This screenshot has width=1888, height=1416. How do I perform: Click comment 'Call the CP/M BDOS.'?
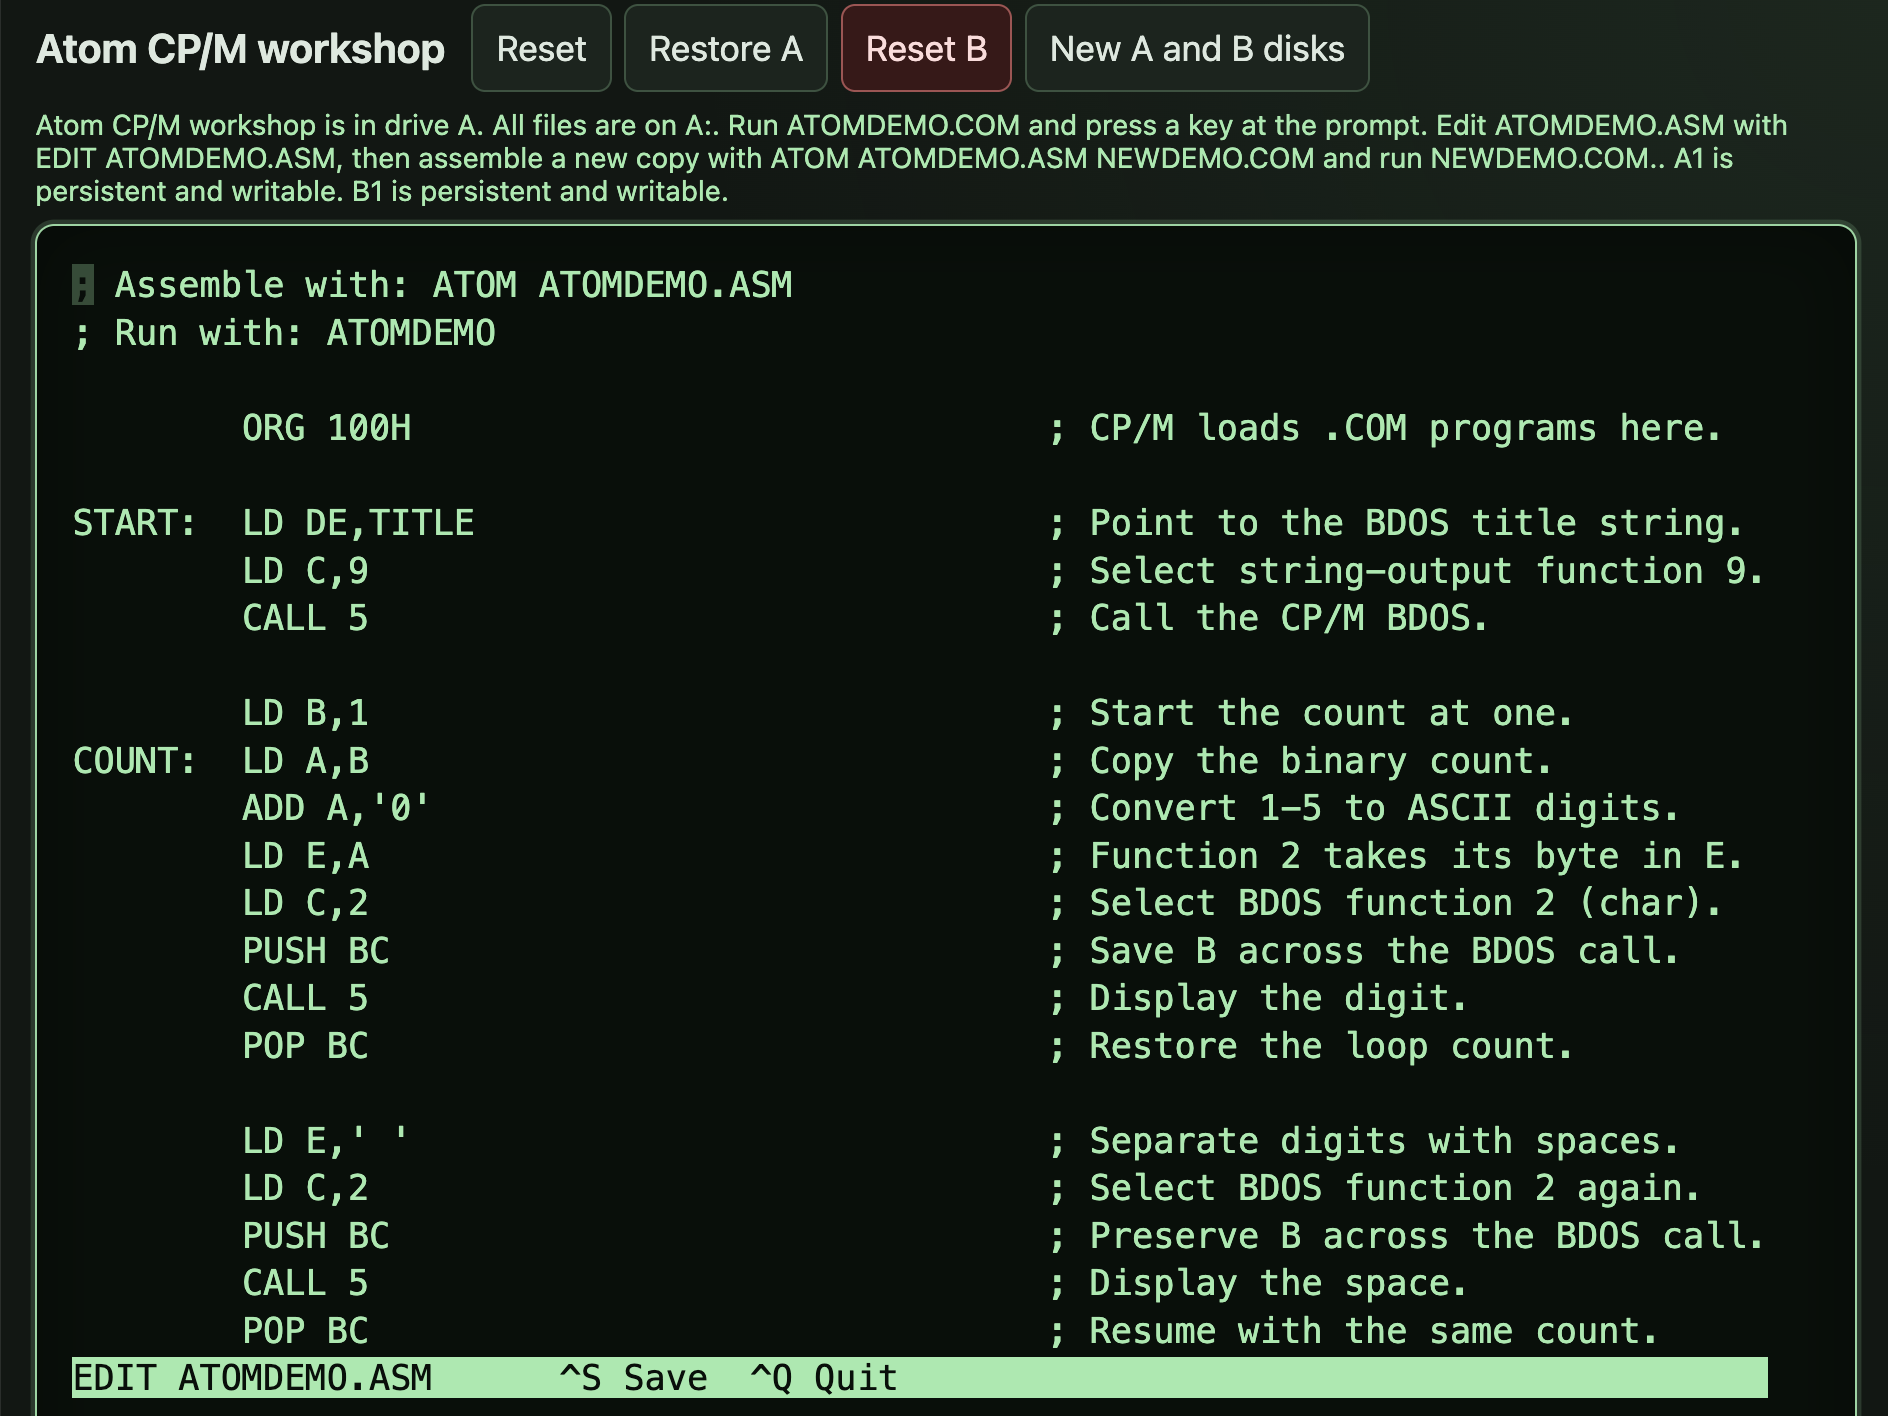[x=1289, y=618]
